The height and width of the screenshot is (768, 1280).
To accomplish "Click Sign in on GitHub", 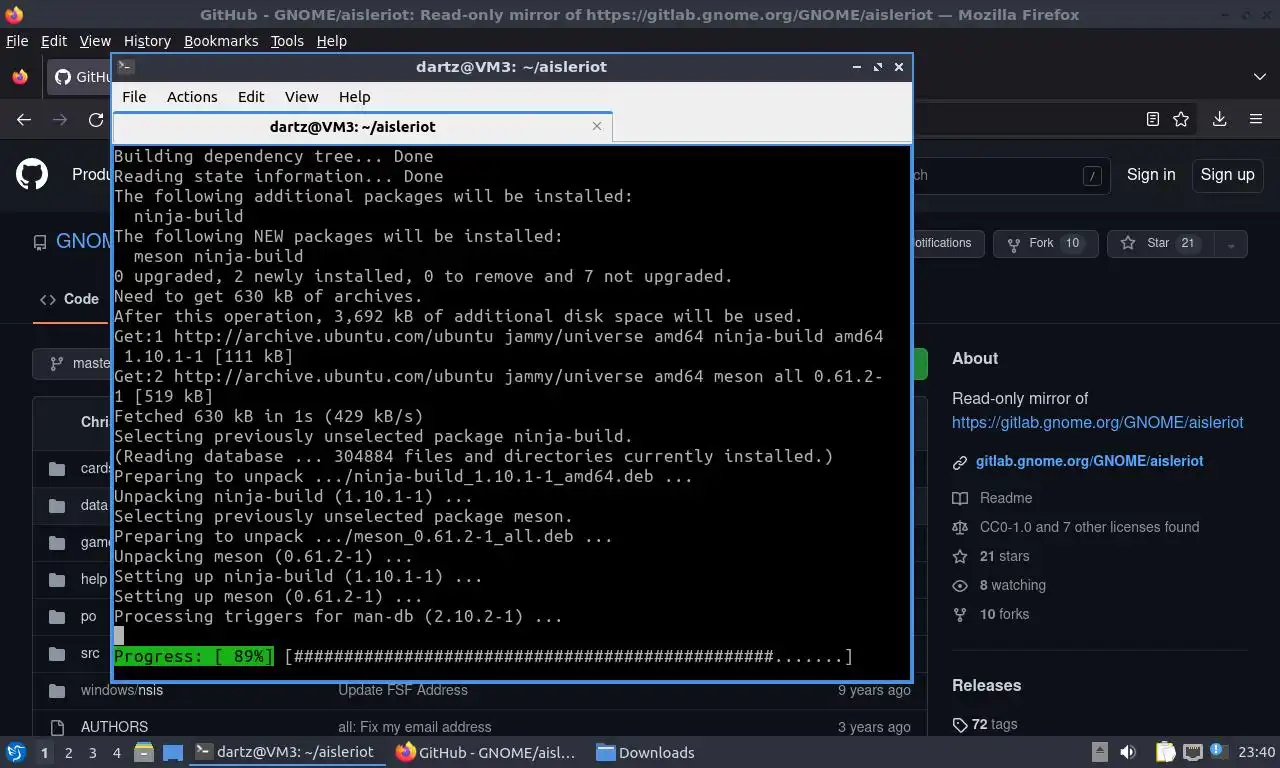I will point(1151,174).
